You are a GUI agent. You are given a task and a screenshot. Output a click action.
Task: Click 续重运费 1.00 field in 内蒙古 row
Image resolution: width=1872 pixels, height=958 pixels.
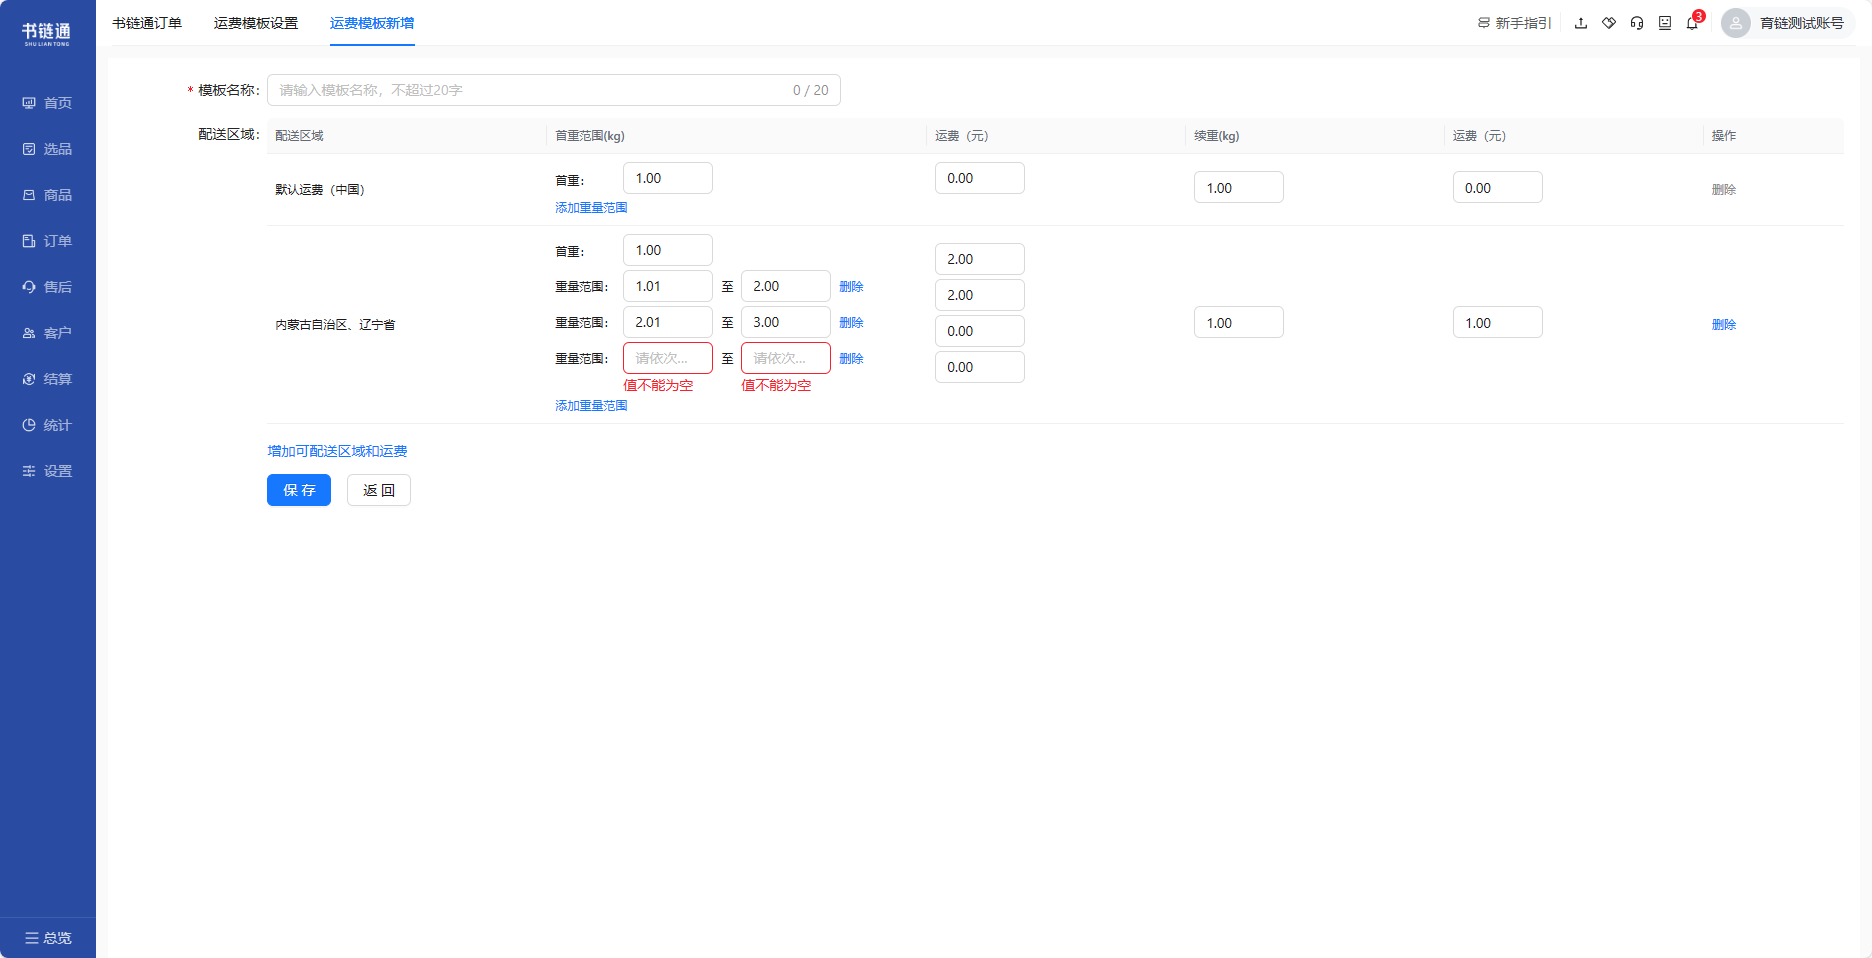1498,322
